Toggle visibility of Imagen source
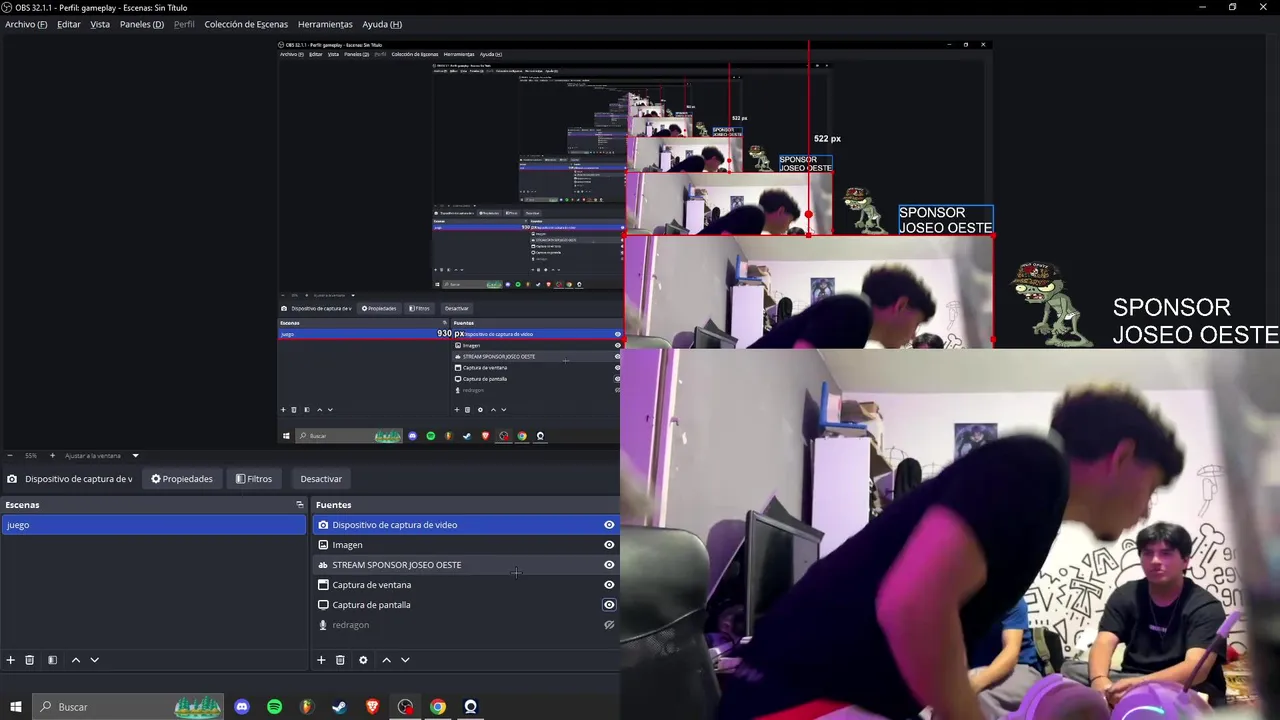This screenshot has width=1280, height=720. coord(609,545)
